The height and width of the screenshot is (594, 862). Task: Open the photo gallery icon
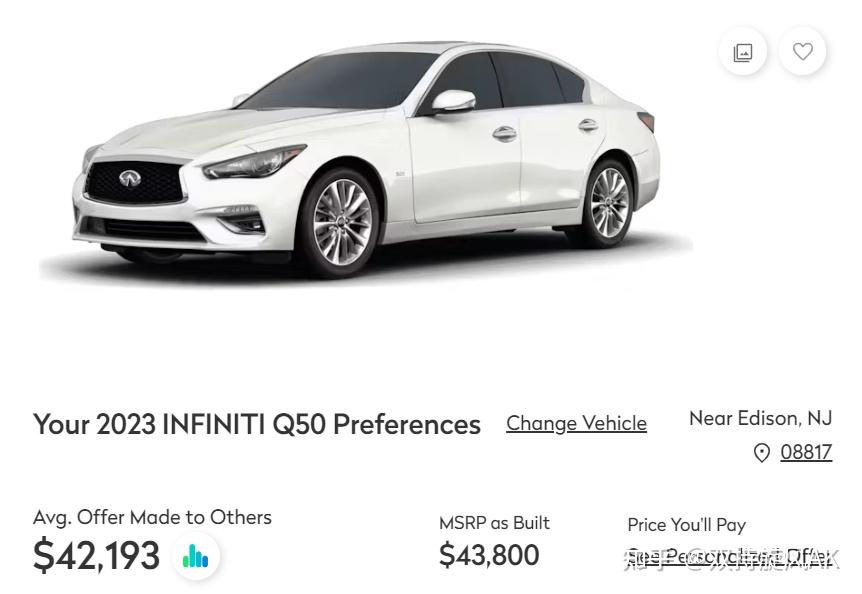tap(743, 52)
